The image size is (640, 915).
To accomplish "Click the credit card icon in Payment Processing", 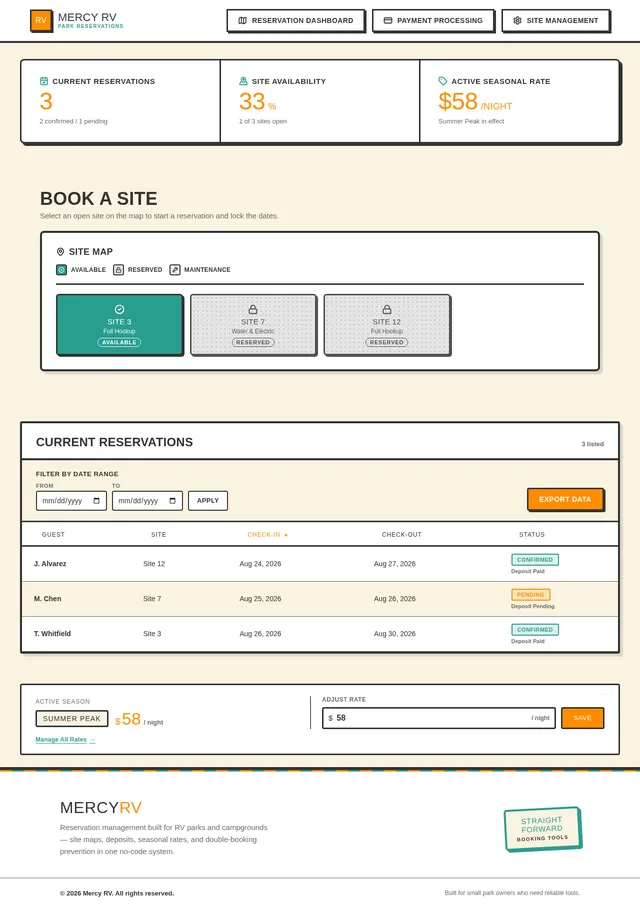I will pyautogui.click(x=388, y=20).
